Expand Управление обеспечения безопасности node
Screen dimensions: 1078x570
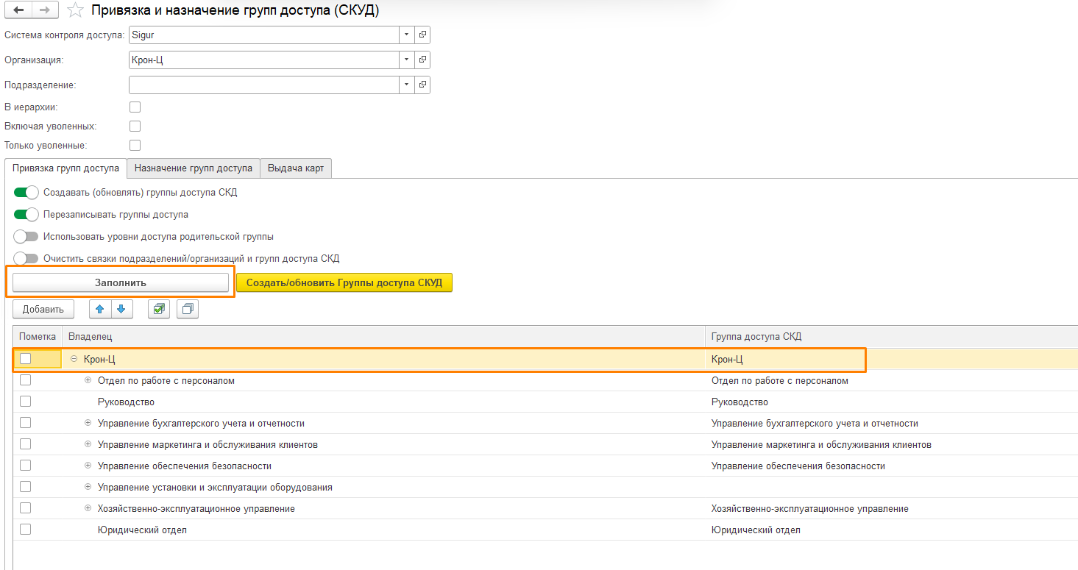(88, 466)
